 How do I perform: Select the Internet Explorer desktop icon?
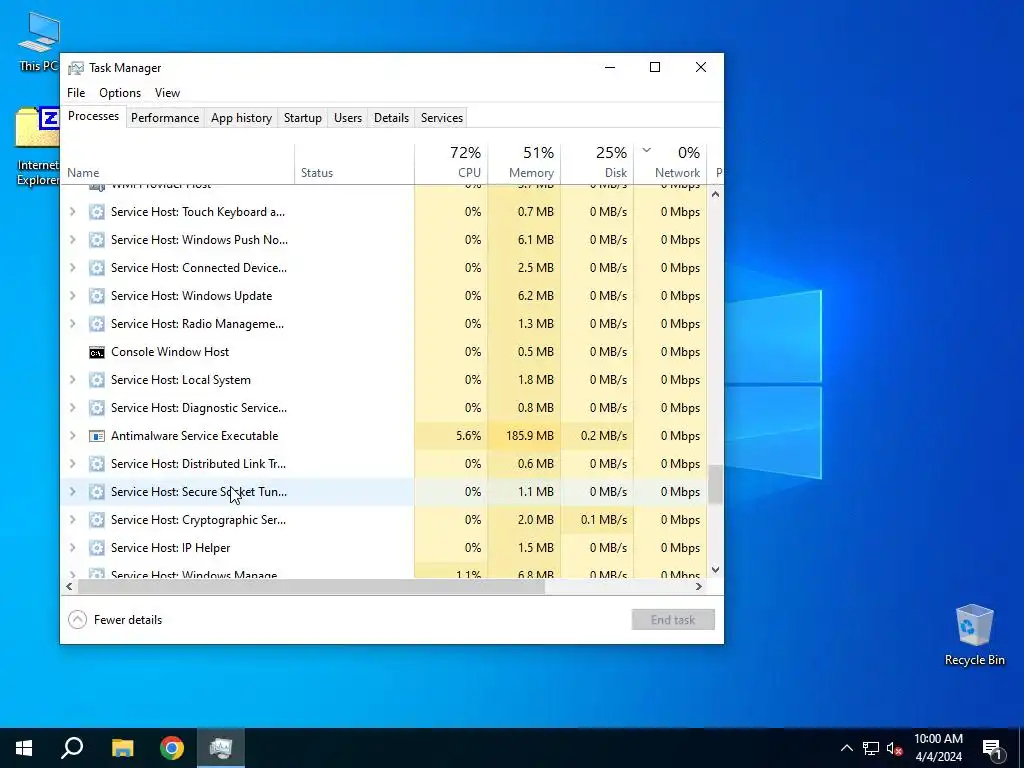point(37,146)
